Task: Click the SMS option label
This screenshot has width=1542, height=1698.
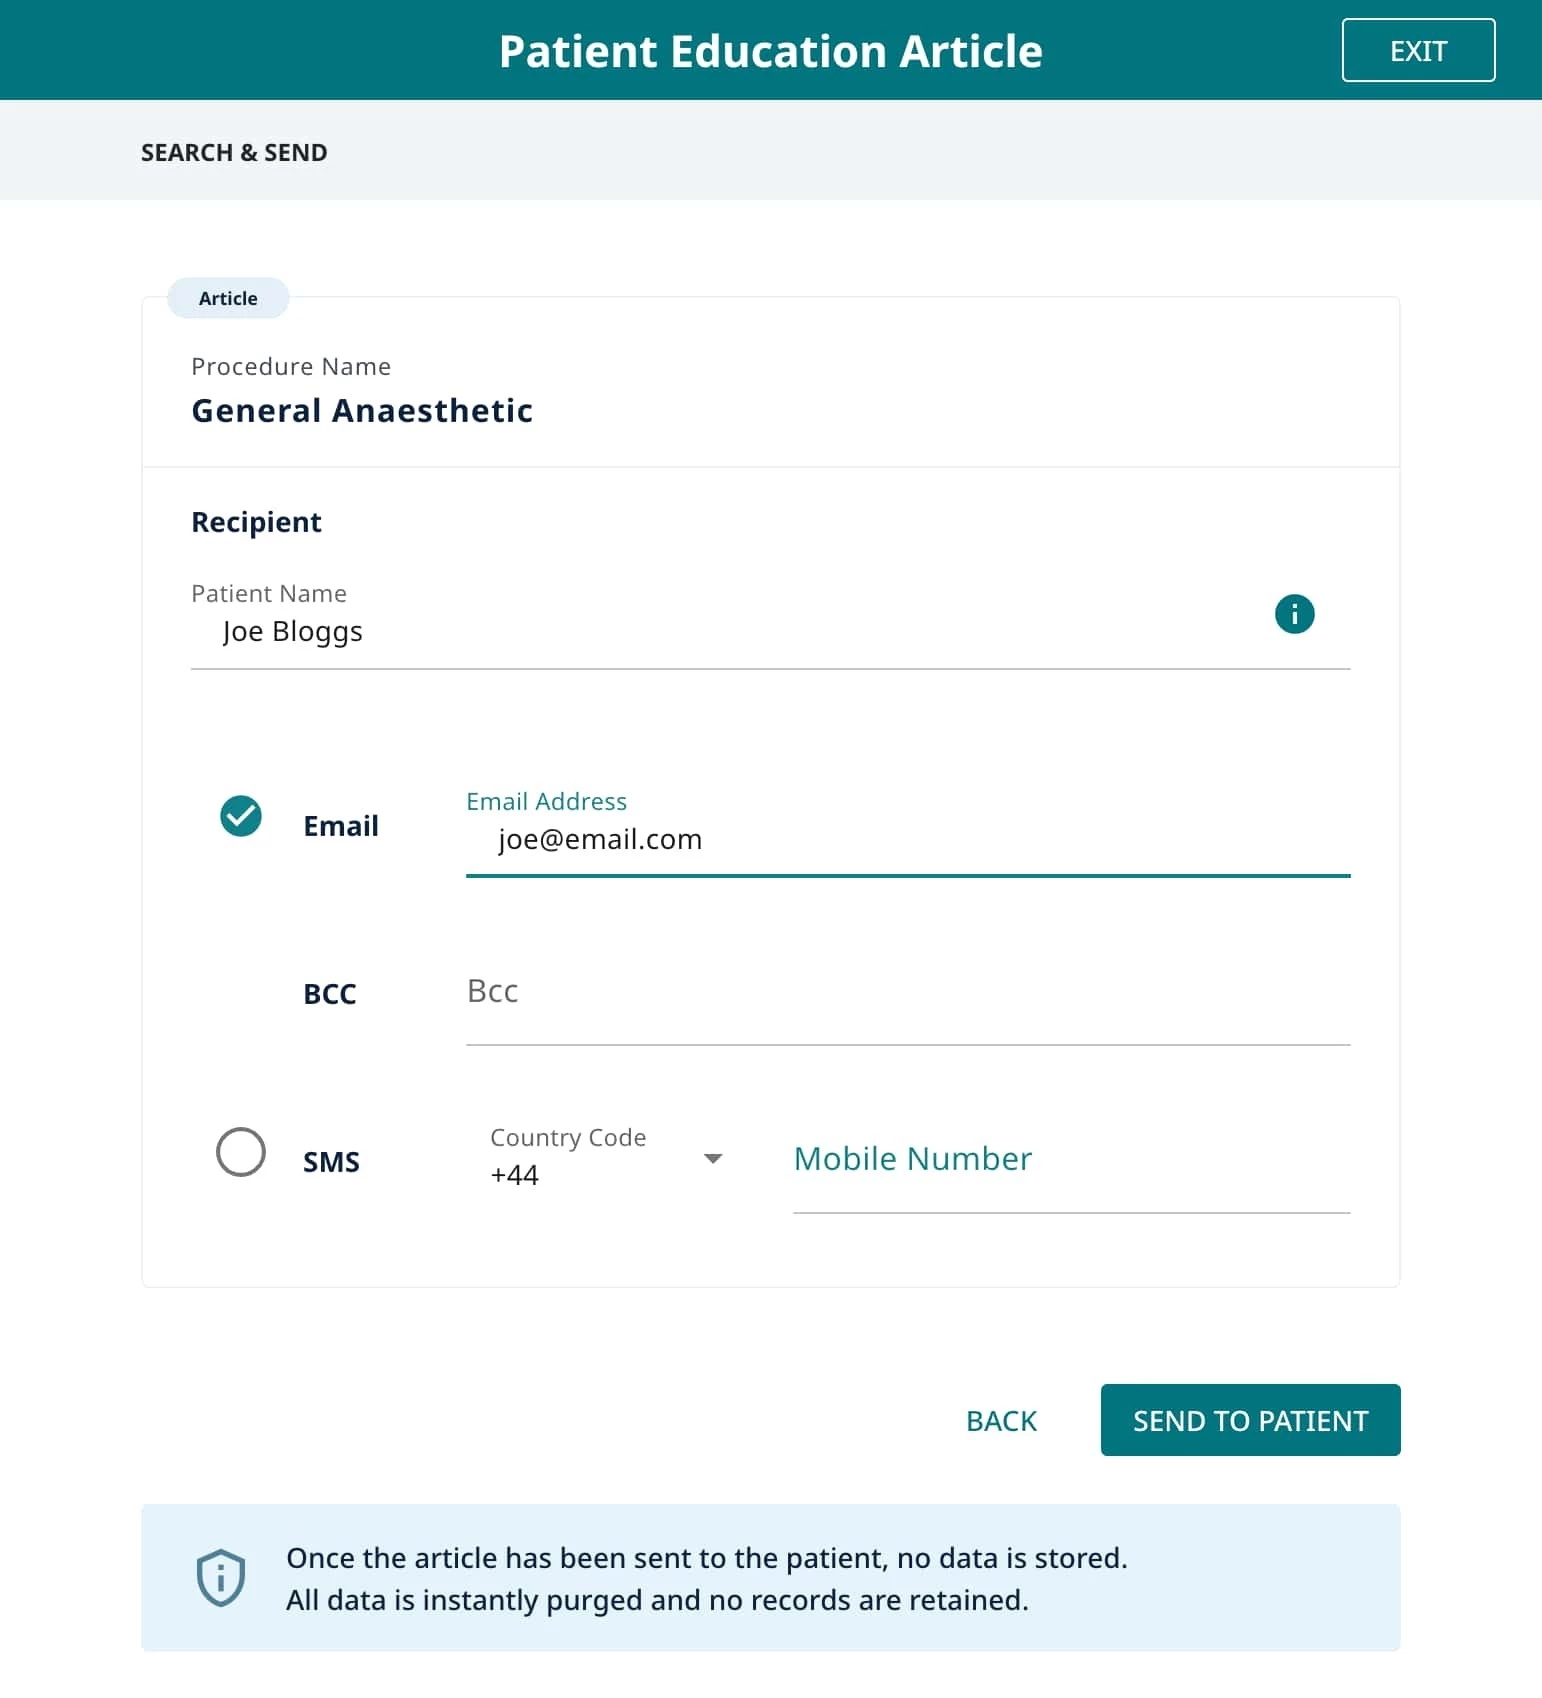Action: [331, 1162]
